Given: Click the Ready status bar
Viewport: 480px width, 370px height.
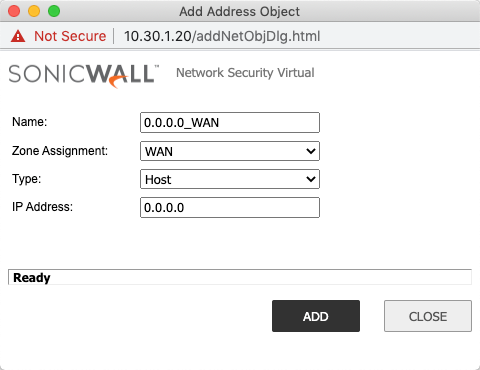Looking at the screenshot, I should [x=240, y=277].
